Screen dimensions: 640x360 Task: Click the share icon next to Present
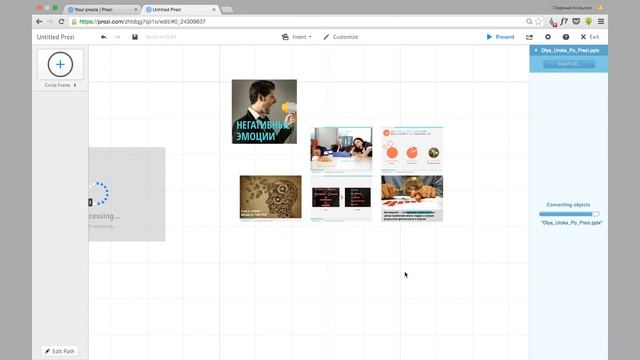click(x=529, y=37)
